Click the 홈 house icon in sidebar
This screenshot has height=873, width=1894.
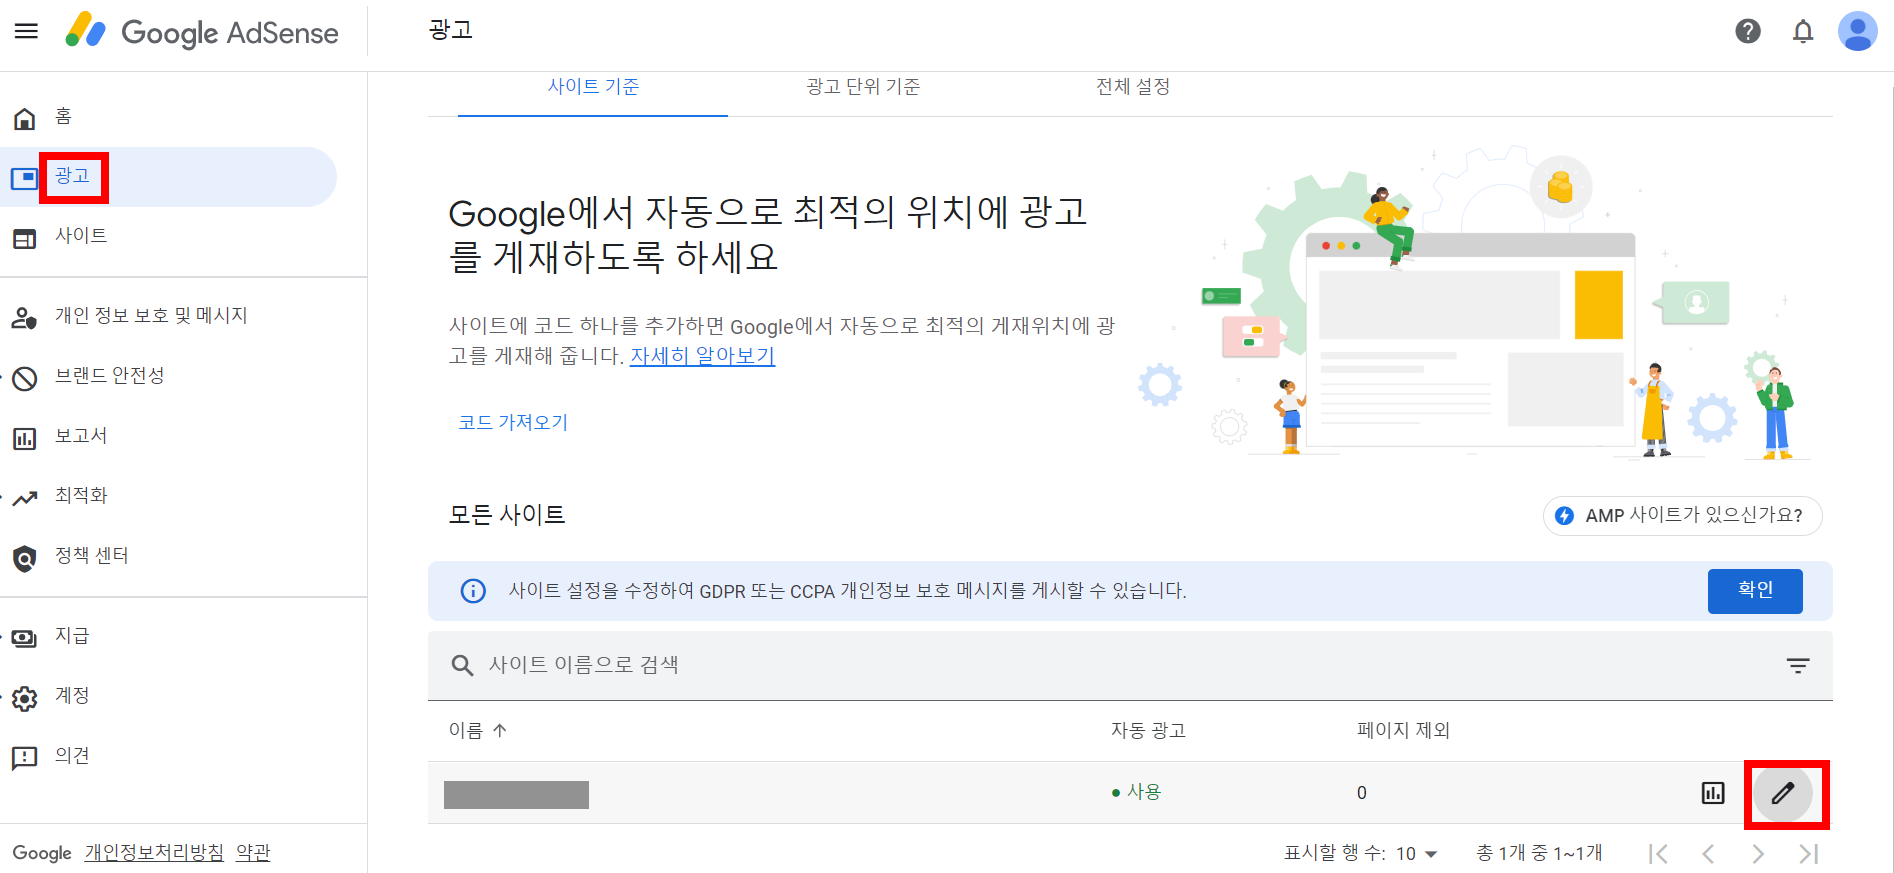click(x=24, y=118)
